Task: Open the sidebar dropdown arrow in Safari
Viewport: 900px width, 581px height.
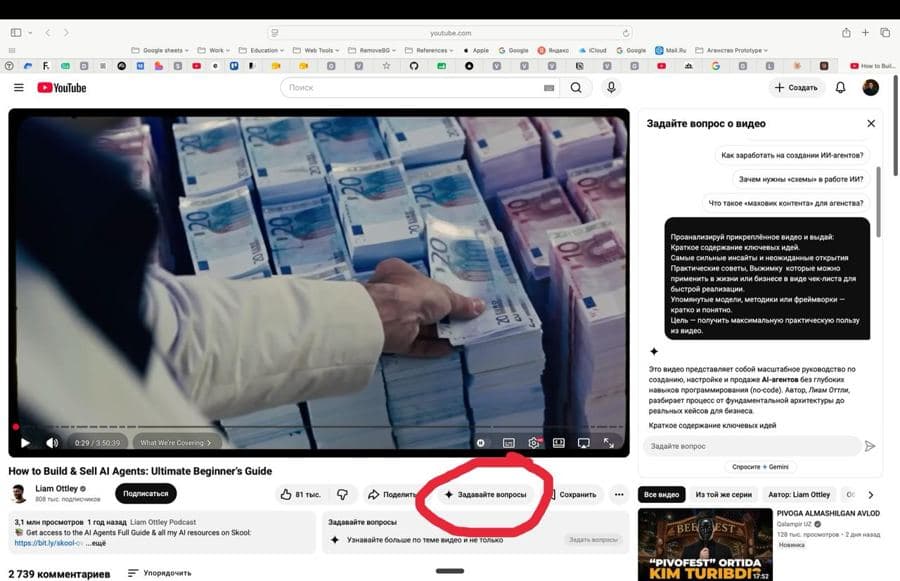Action: 30,33
